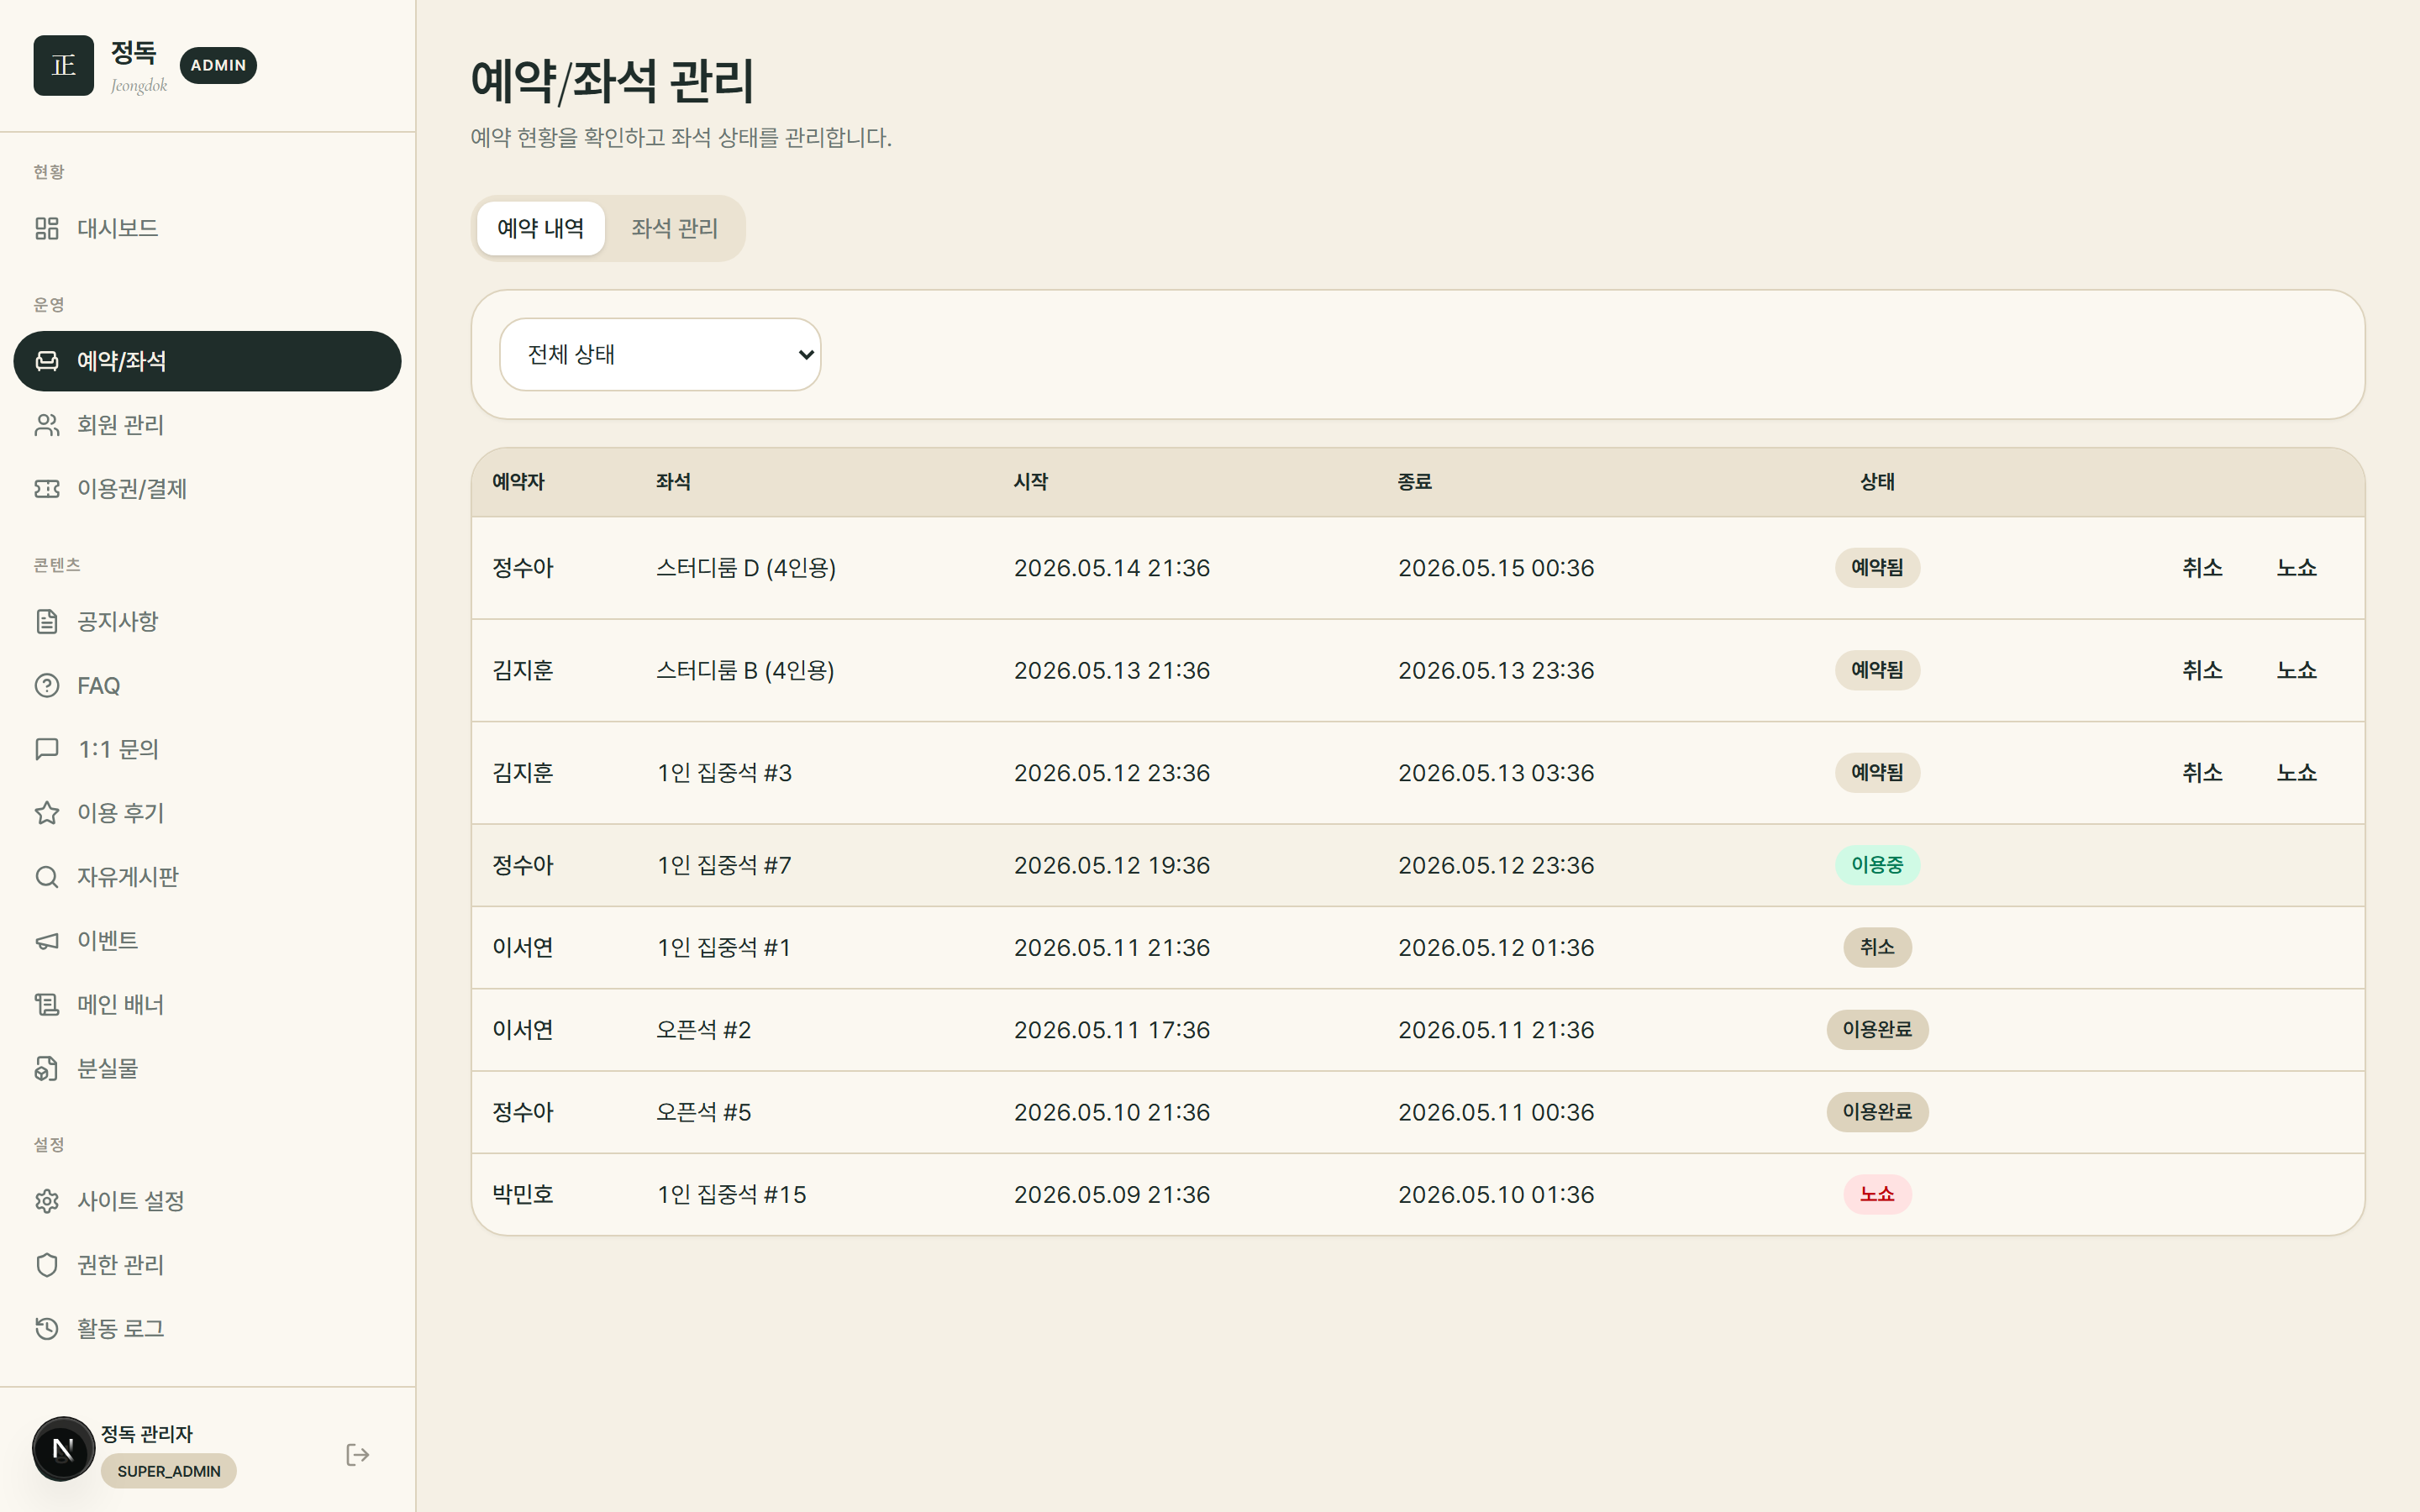Click the 正 Jeongdok logo icon

(x=63, y=65)
